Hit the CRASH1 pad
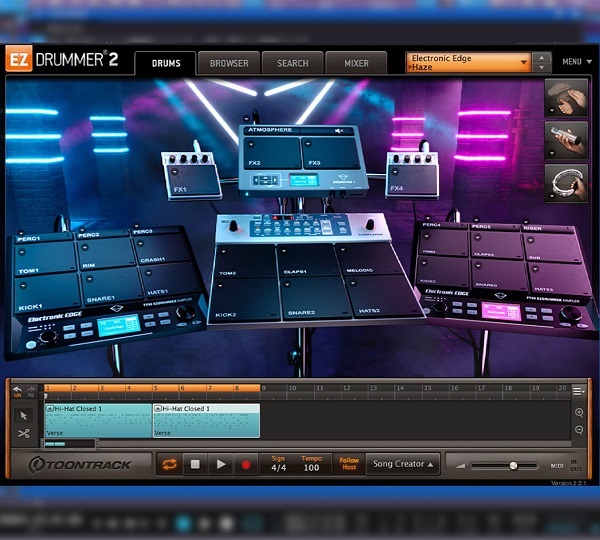This screenshot has height=540, width=600. tap(161, 249)
